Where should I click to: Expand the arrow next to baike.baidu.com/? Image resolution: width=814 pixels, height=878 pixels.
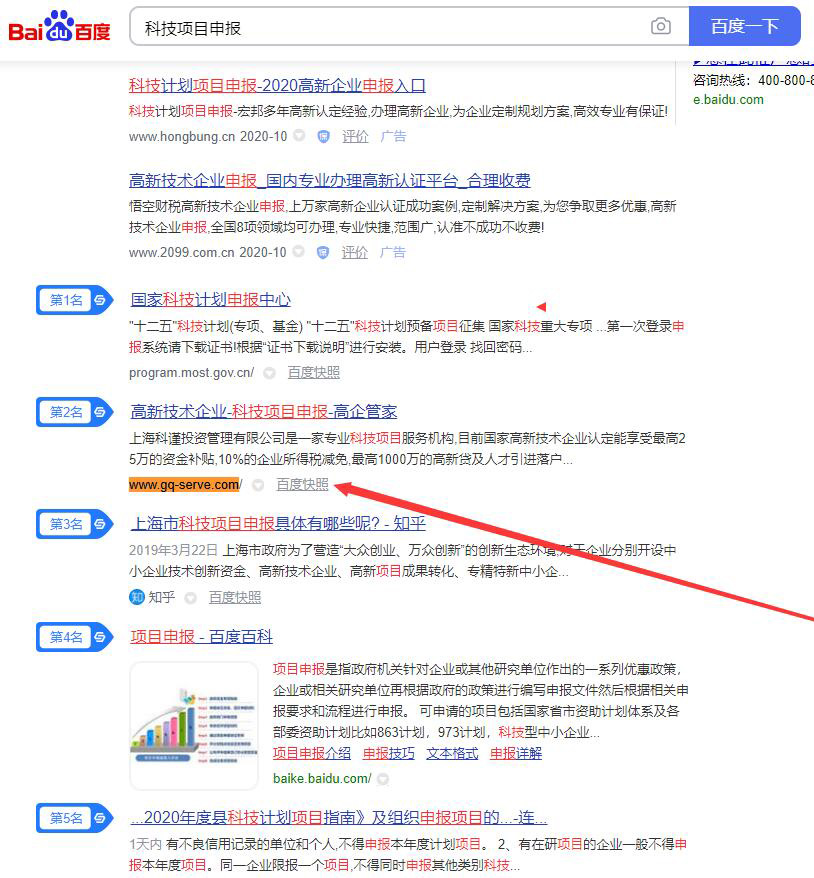(x=383, y=779)
